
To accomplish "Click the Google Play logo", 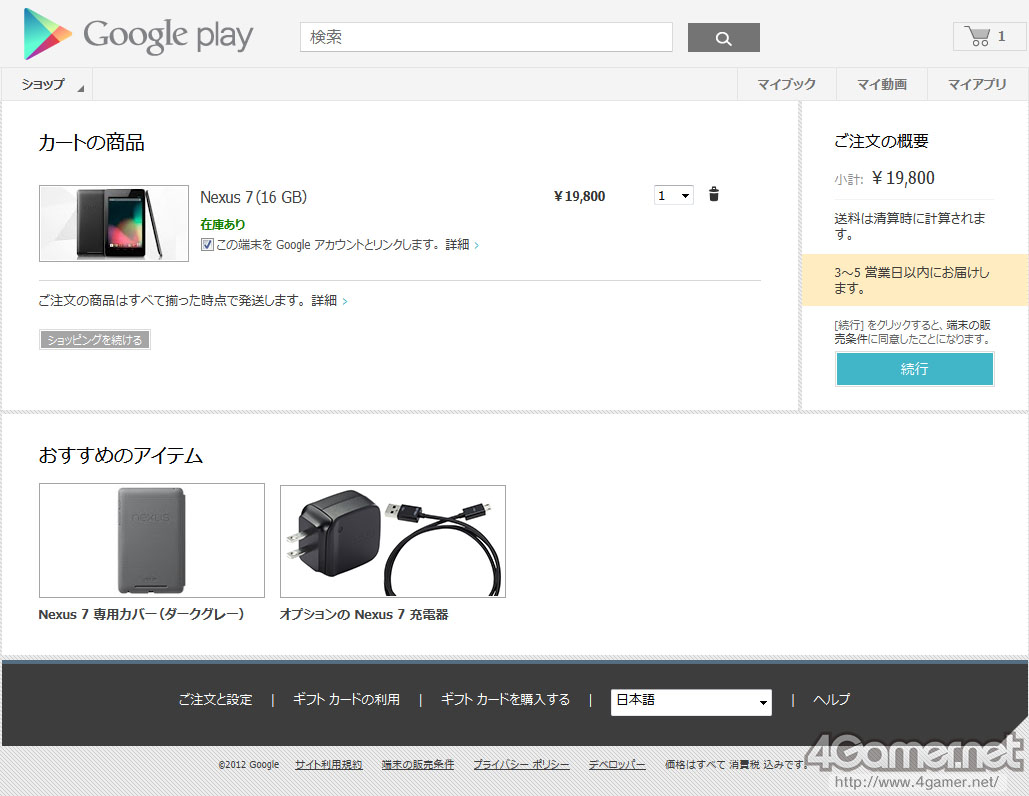I will point(138,34).
